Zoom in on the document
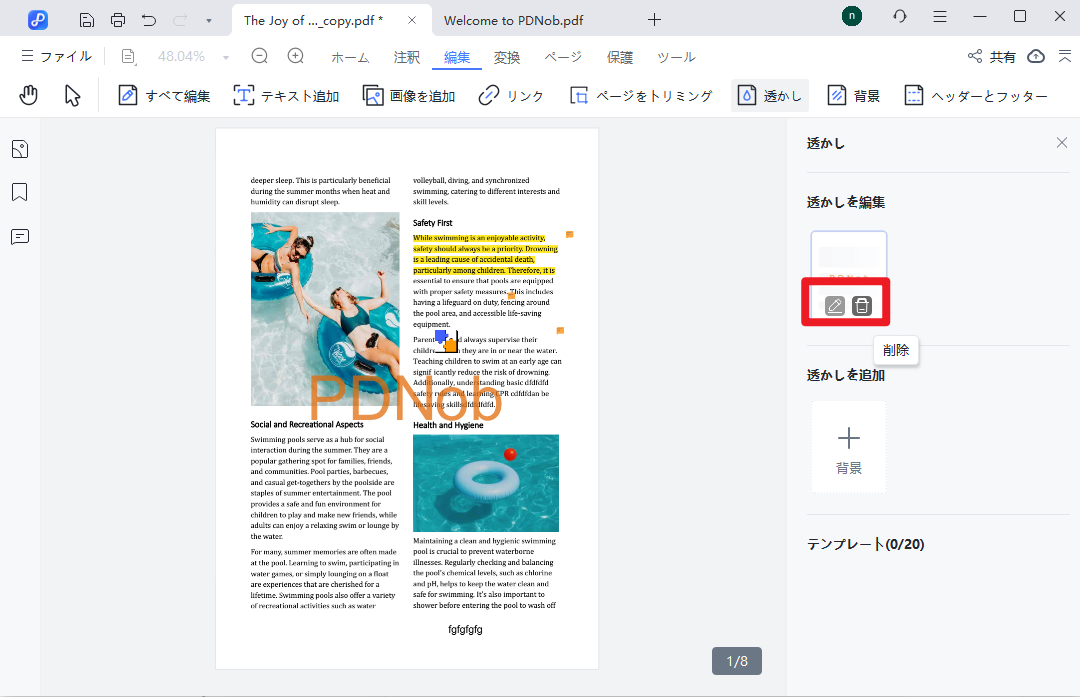 pos(293,57)
